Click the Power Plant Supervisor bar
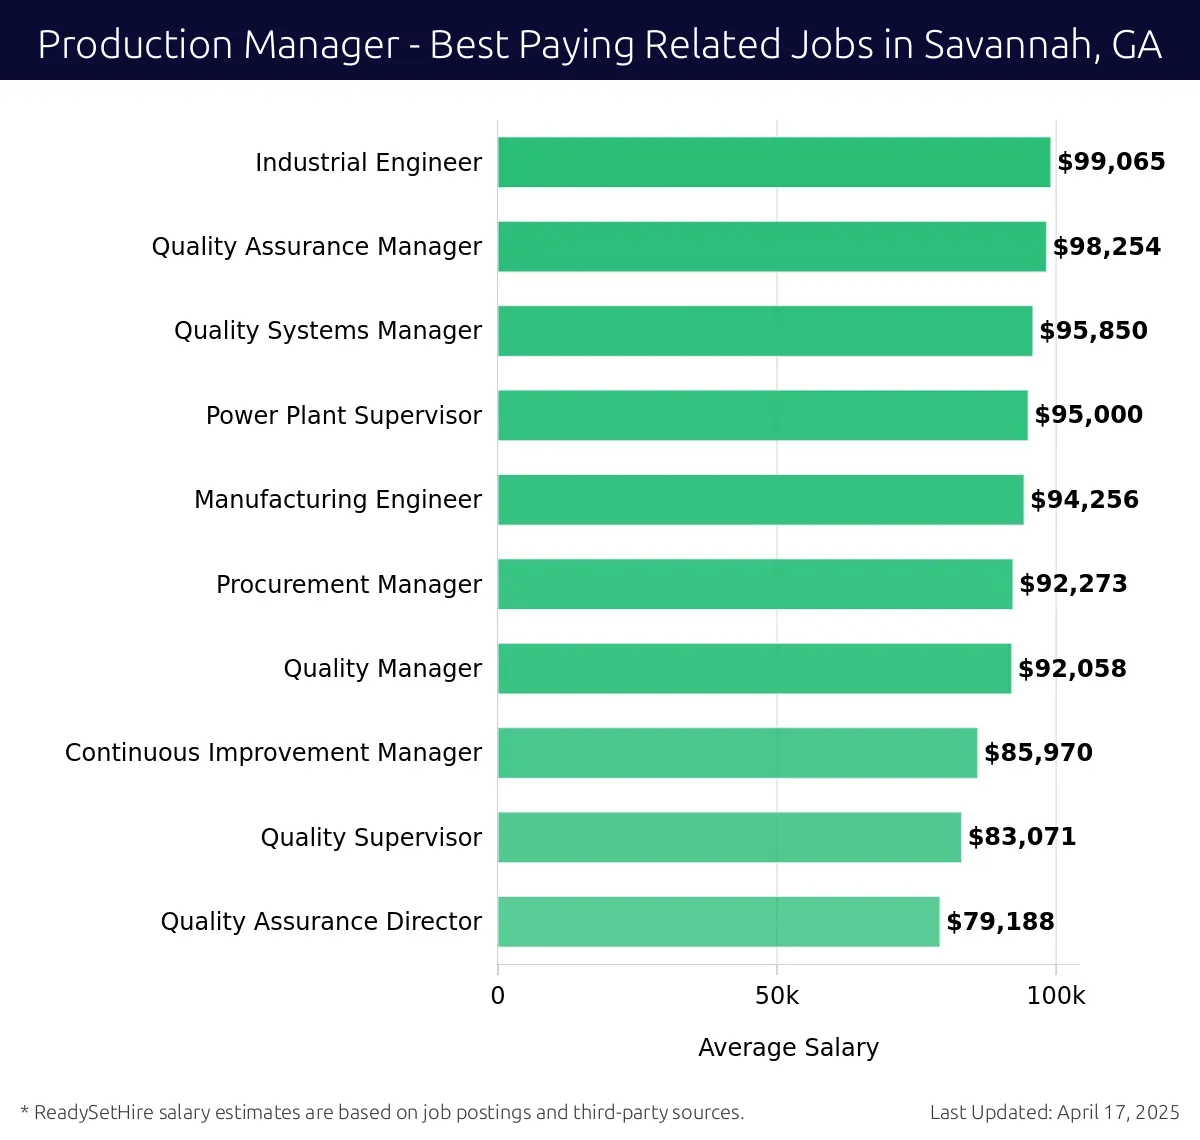The height and width of the screenshot is (1140, 1200). click(x=763, y=415)
